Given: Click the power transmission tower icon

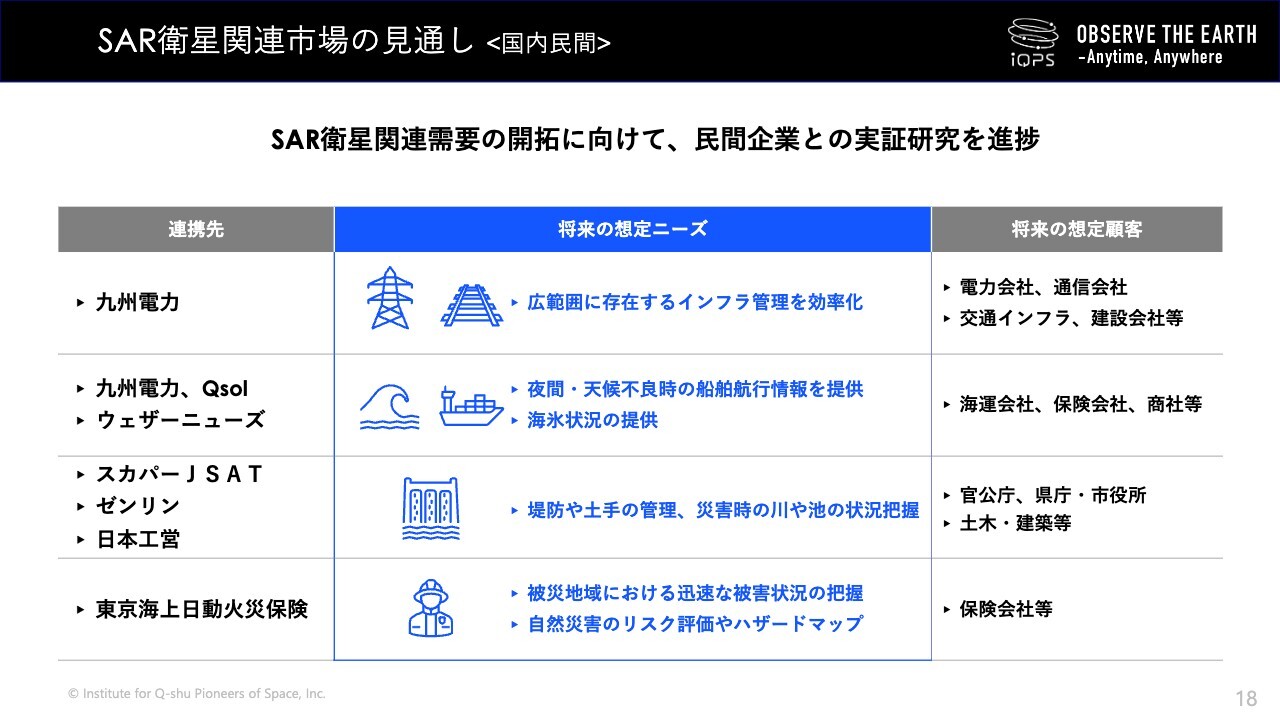Looking at the screenshot, I should click(390, 297).
